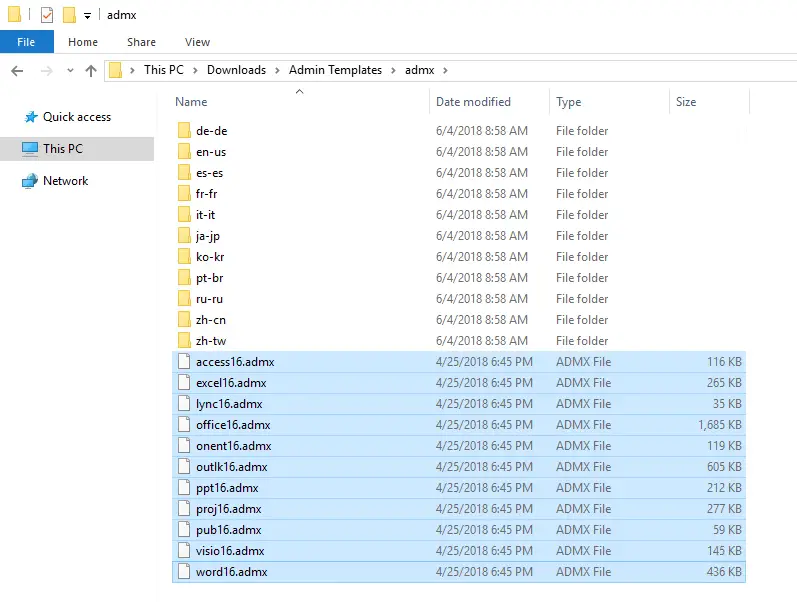Select the ppt16.admx file name

[227, 488]
